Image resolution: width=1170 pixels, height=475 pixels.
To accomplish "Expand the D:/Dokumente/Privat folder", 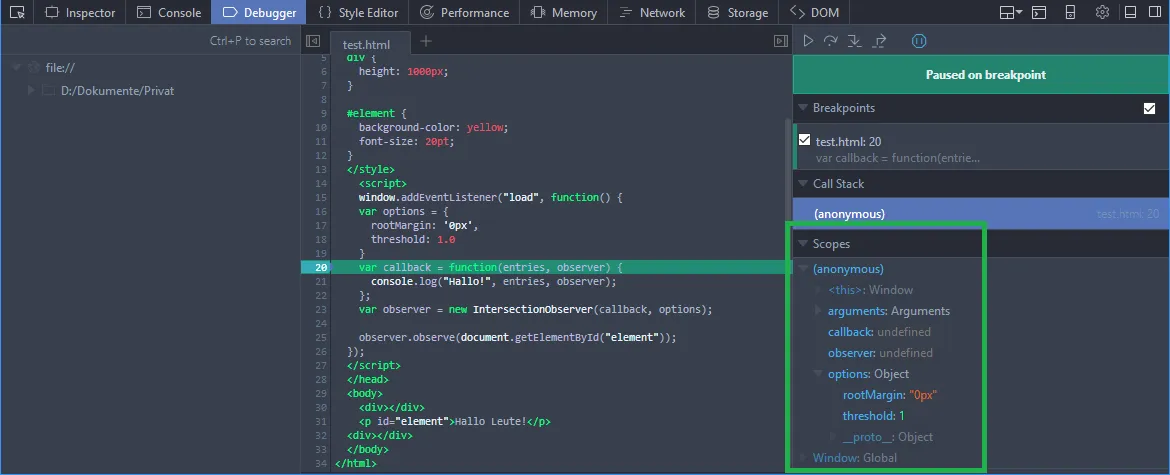I will coord(31,90).
